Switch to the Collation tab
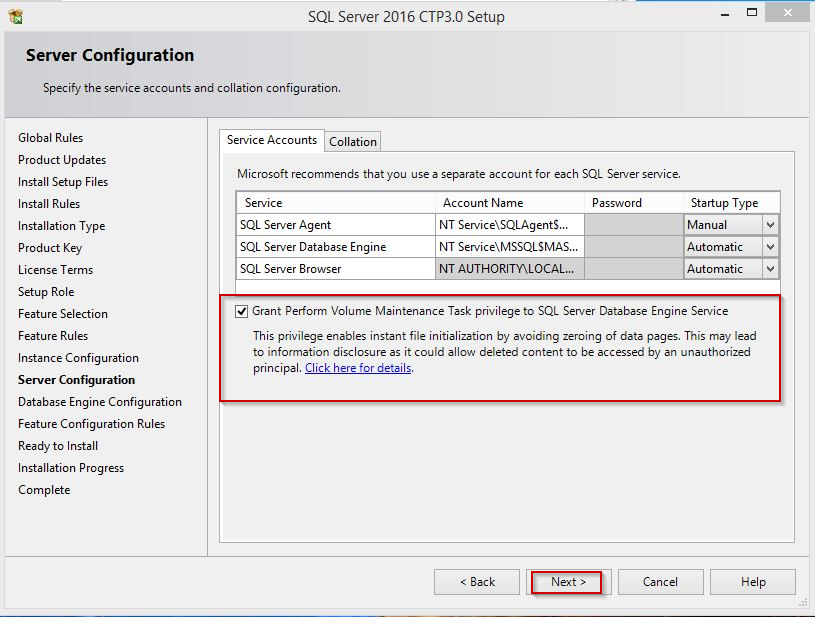Viewport: 815px width, 617px height. click(x=353, y=141)
